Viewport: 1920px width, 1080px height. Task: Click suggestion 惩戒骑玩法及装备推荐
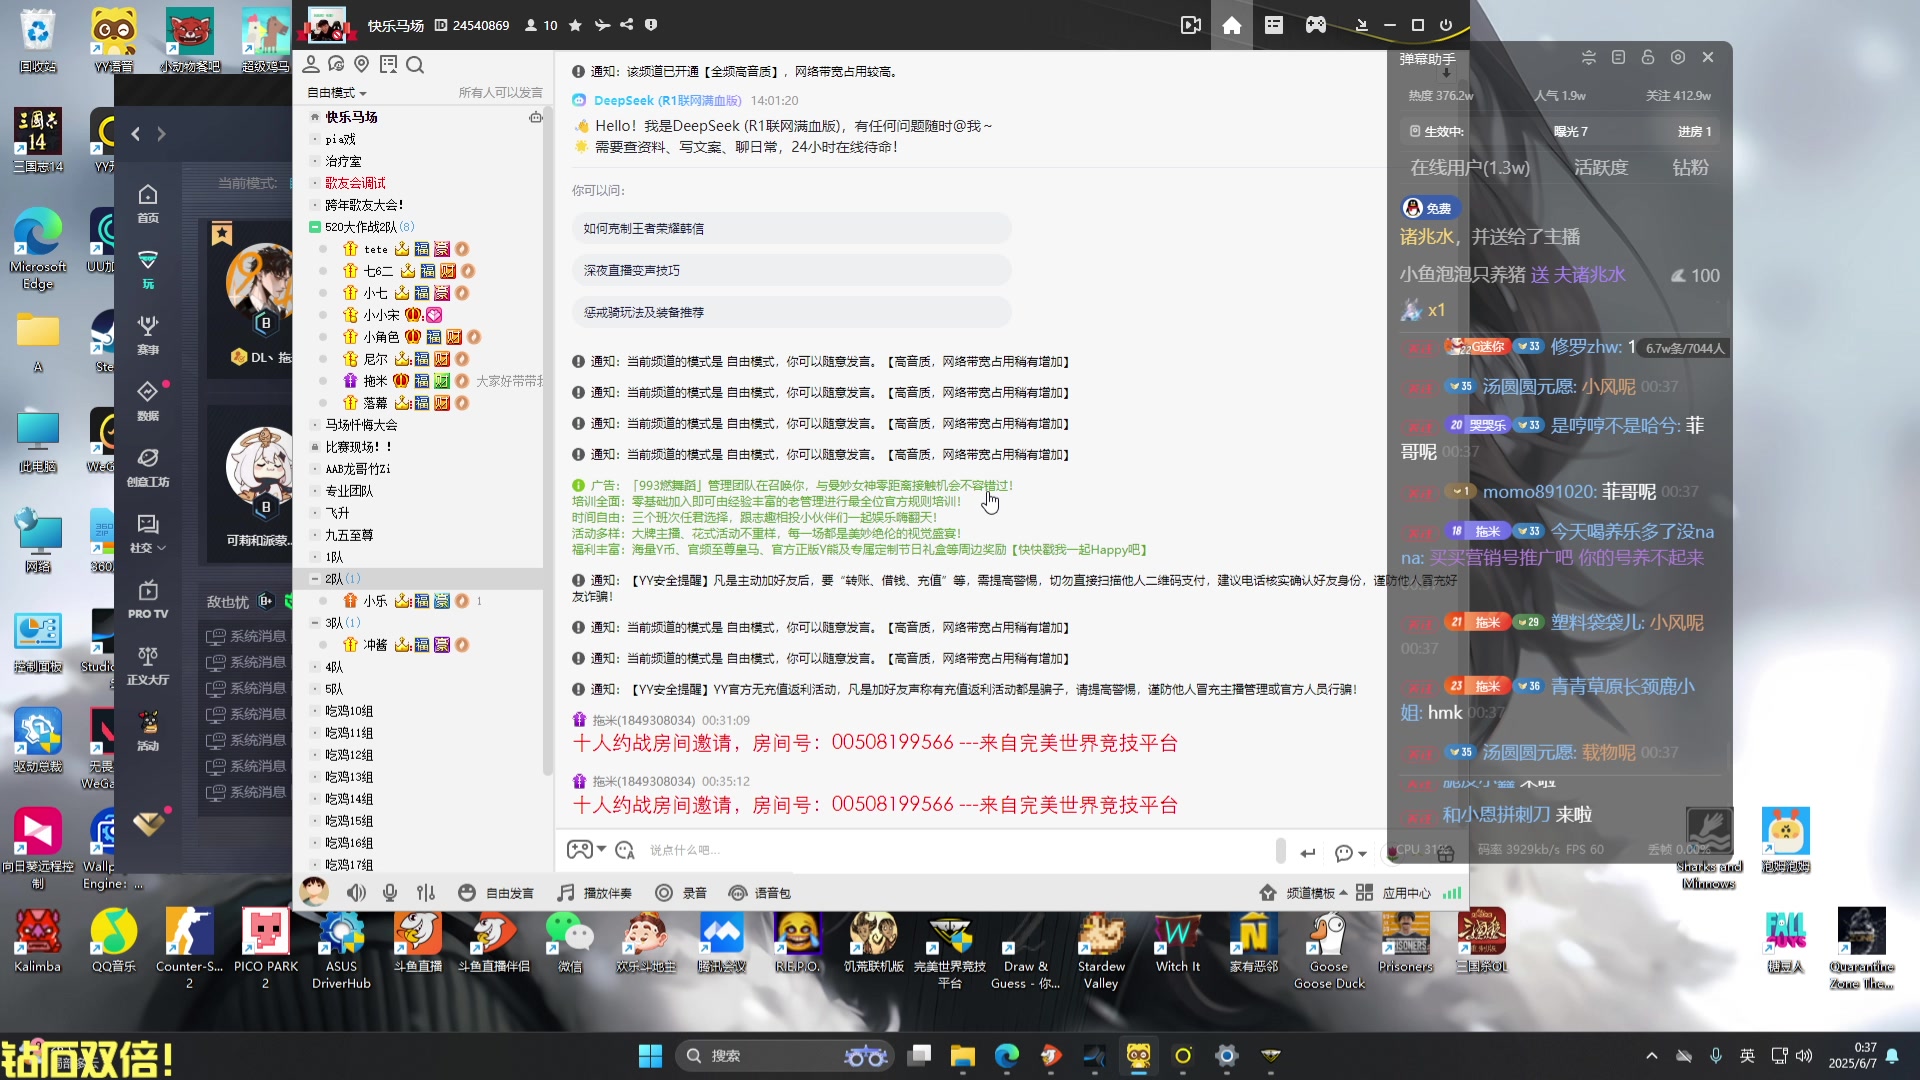[791, 312]
